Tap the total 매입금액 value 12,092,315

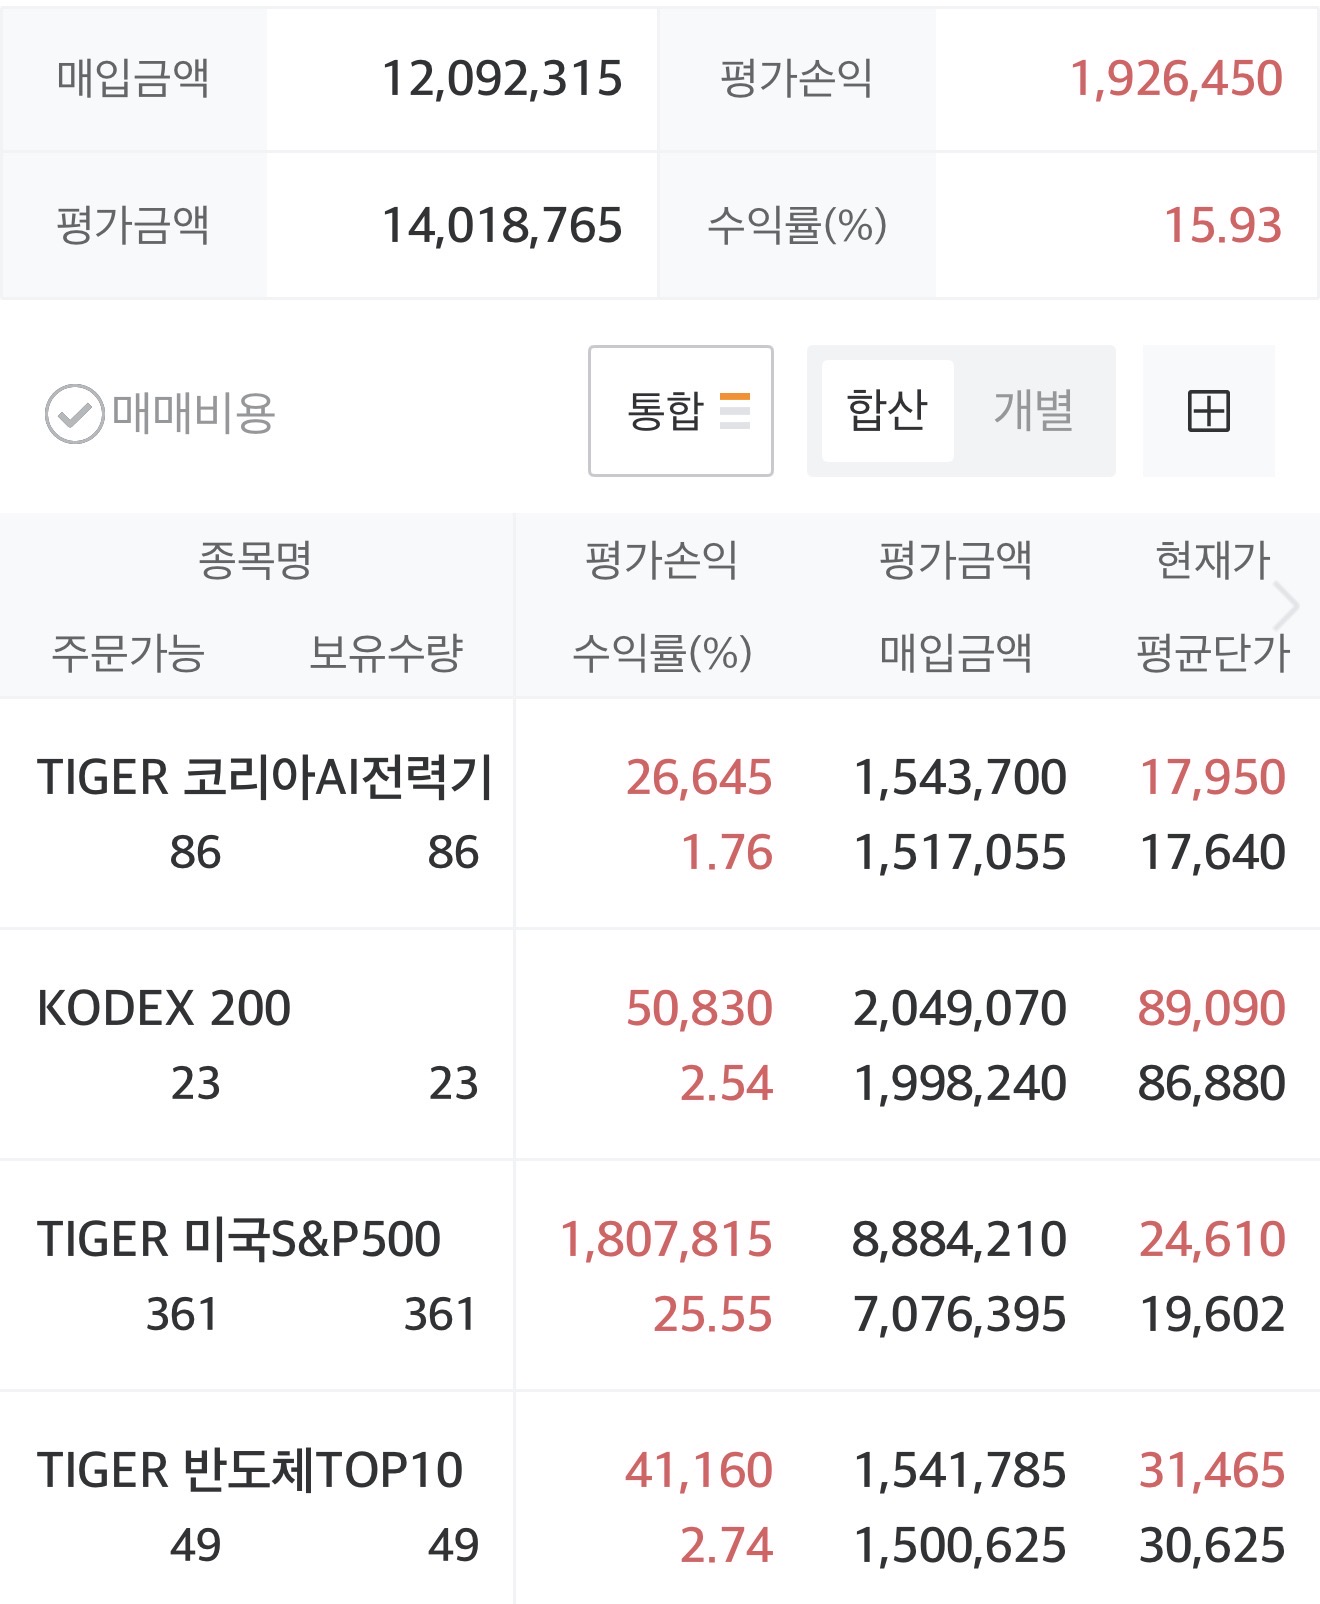tap(502, 79)
